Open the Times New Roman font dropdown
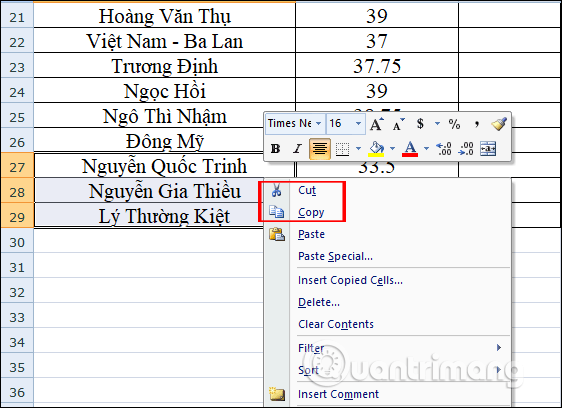The image size is (562, 408). click(x=318, y=124)
